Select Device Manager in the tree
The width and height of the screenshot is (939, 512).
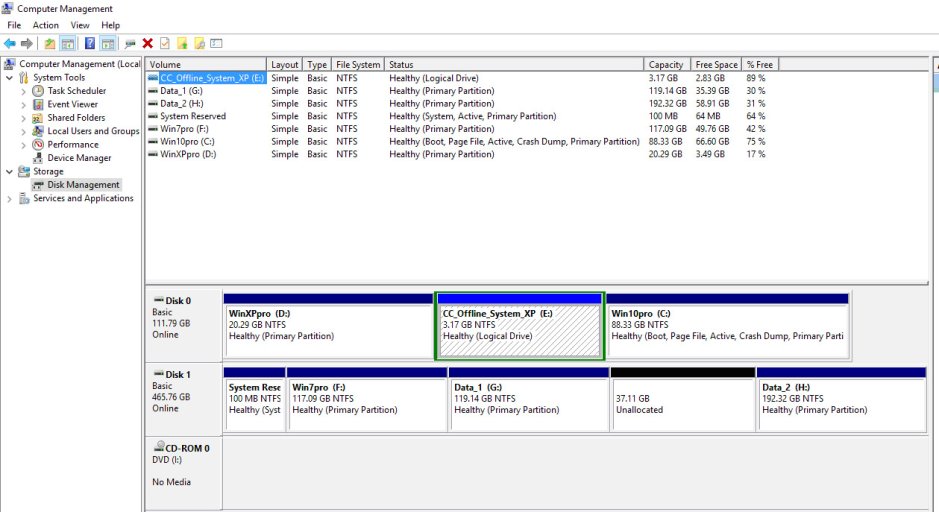[79, 158]
